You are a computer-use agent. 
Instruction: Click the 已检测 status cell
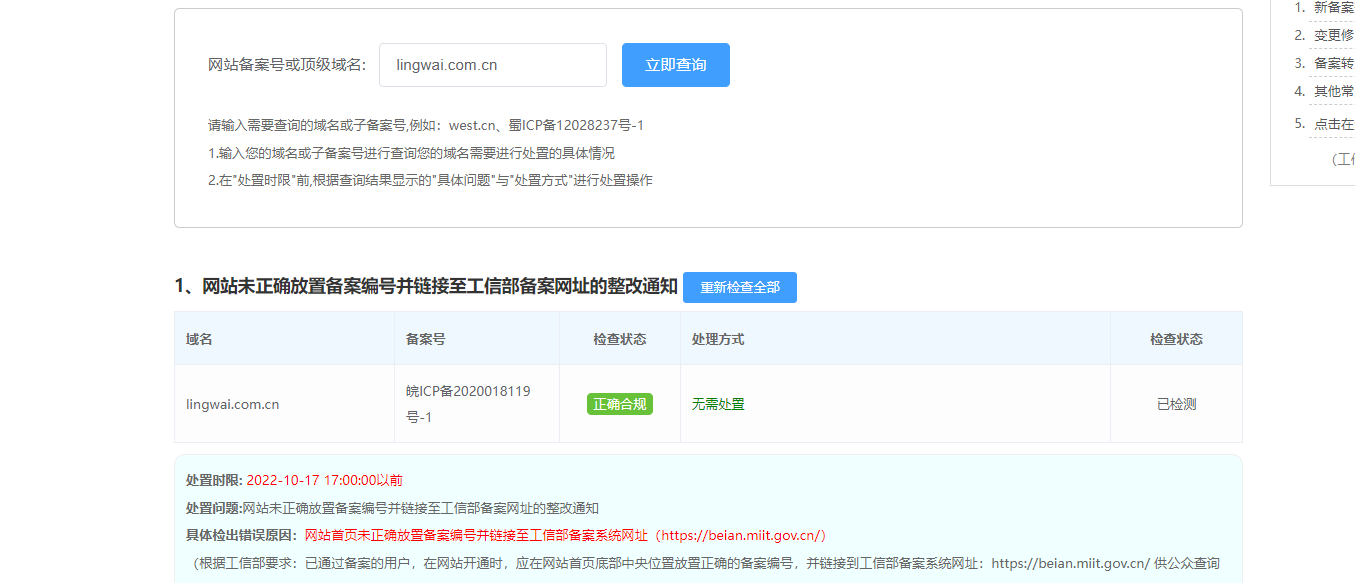[x=1176, y=404]
